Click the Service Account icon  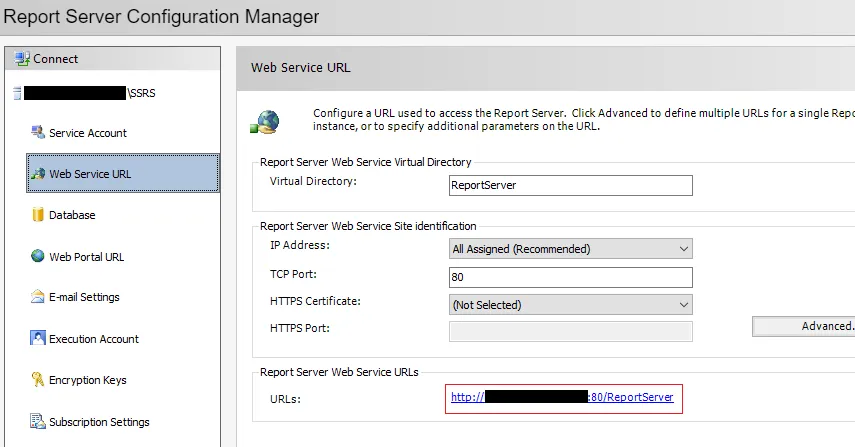(39, 133)
